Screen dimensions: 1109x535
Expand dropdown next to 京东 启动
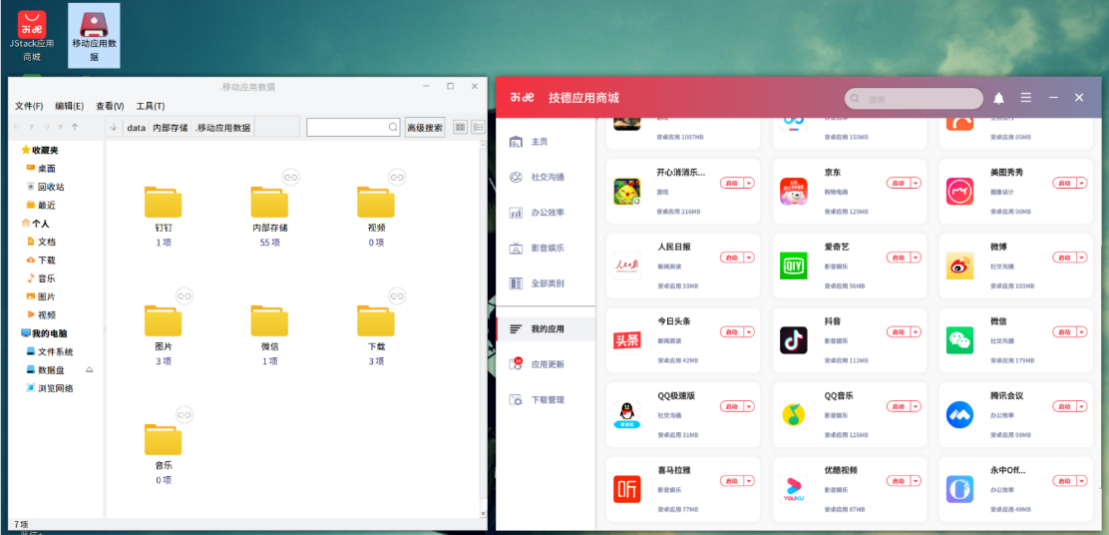(x=915, y=183)
